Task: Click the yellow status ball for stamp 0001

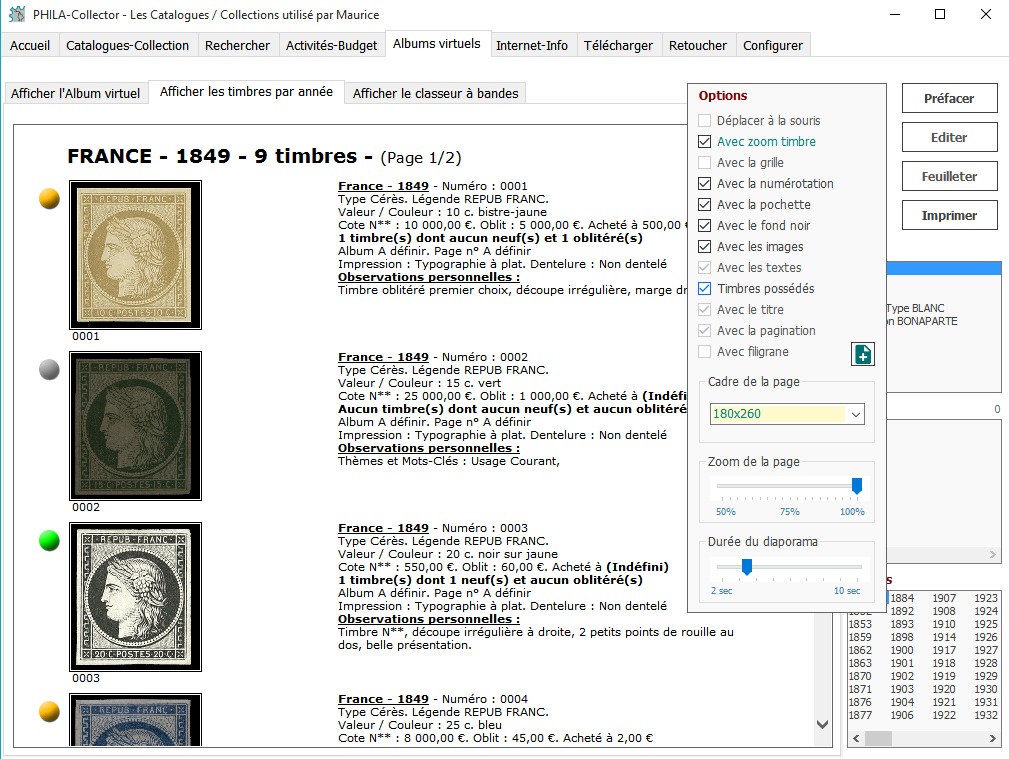Action: click(50, 199)
